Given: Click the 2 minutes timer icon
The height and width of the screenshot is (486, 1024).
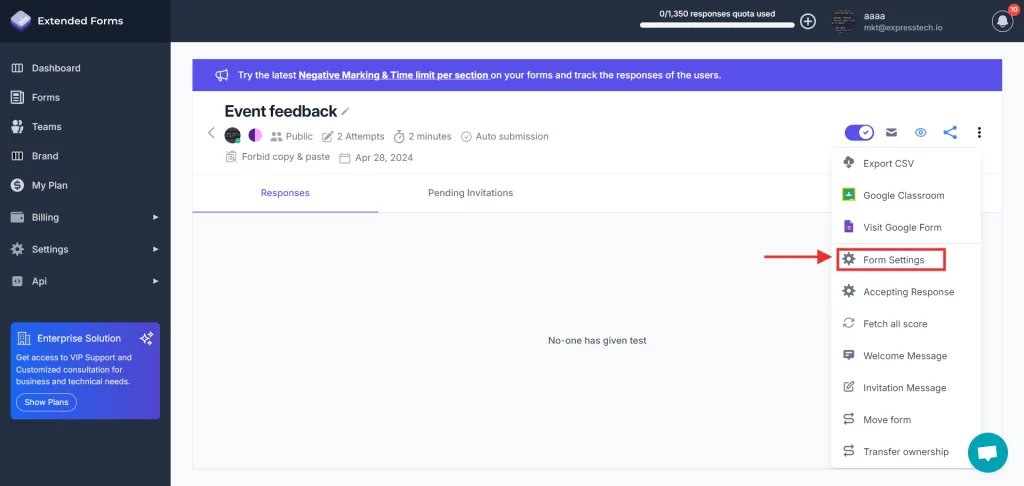Looking at the screenshot, I should pyautogui.click(x=398, y=137).
